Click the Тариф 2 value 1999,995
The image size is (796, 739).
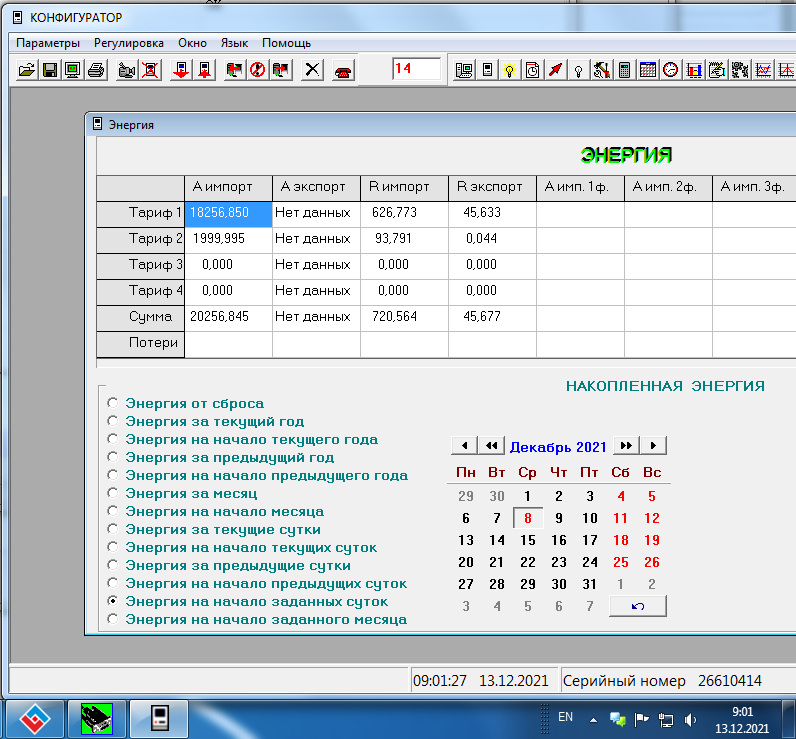tap(228, 239)
